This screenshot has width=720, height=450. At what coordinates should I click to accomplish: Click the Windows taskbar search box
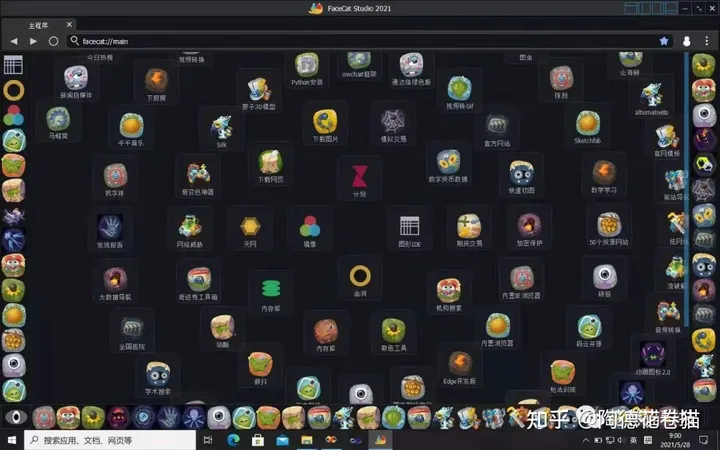coord(100,440)
